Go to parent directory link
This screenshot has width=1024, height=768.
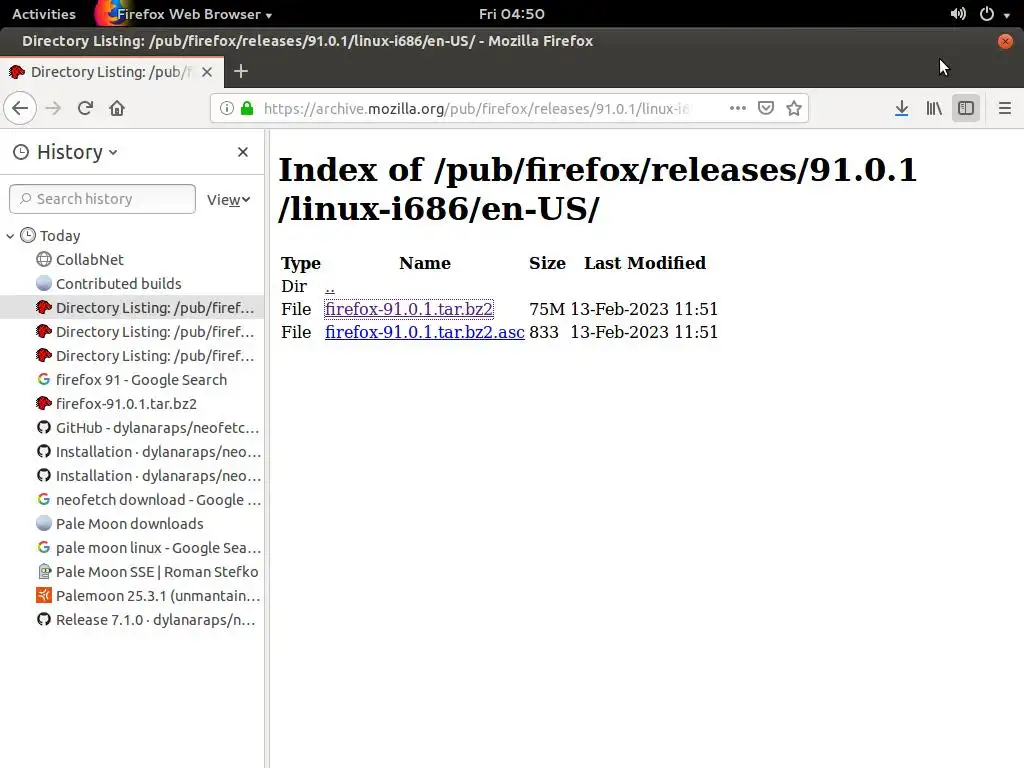click(x=330, y=287)
